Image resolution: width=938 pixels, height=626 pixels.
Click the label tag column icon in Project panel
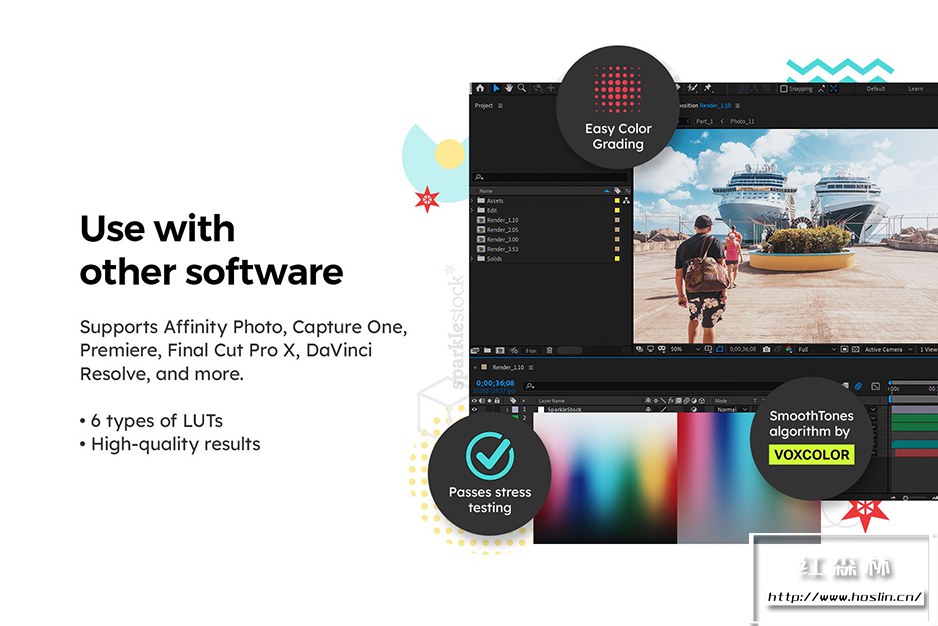(x=617, y=191)
